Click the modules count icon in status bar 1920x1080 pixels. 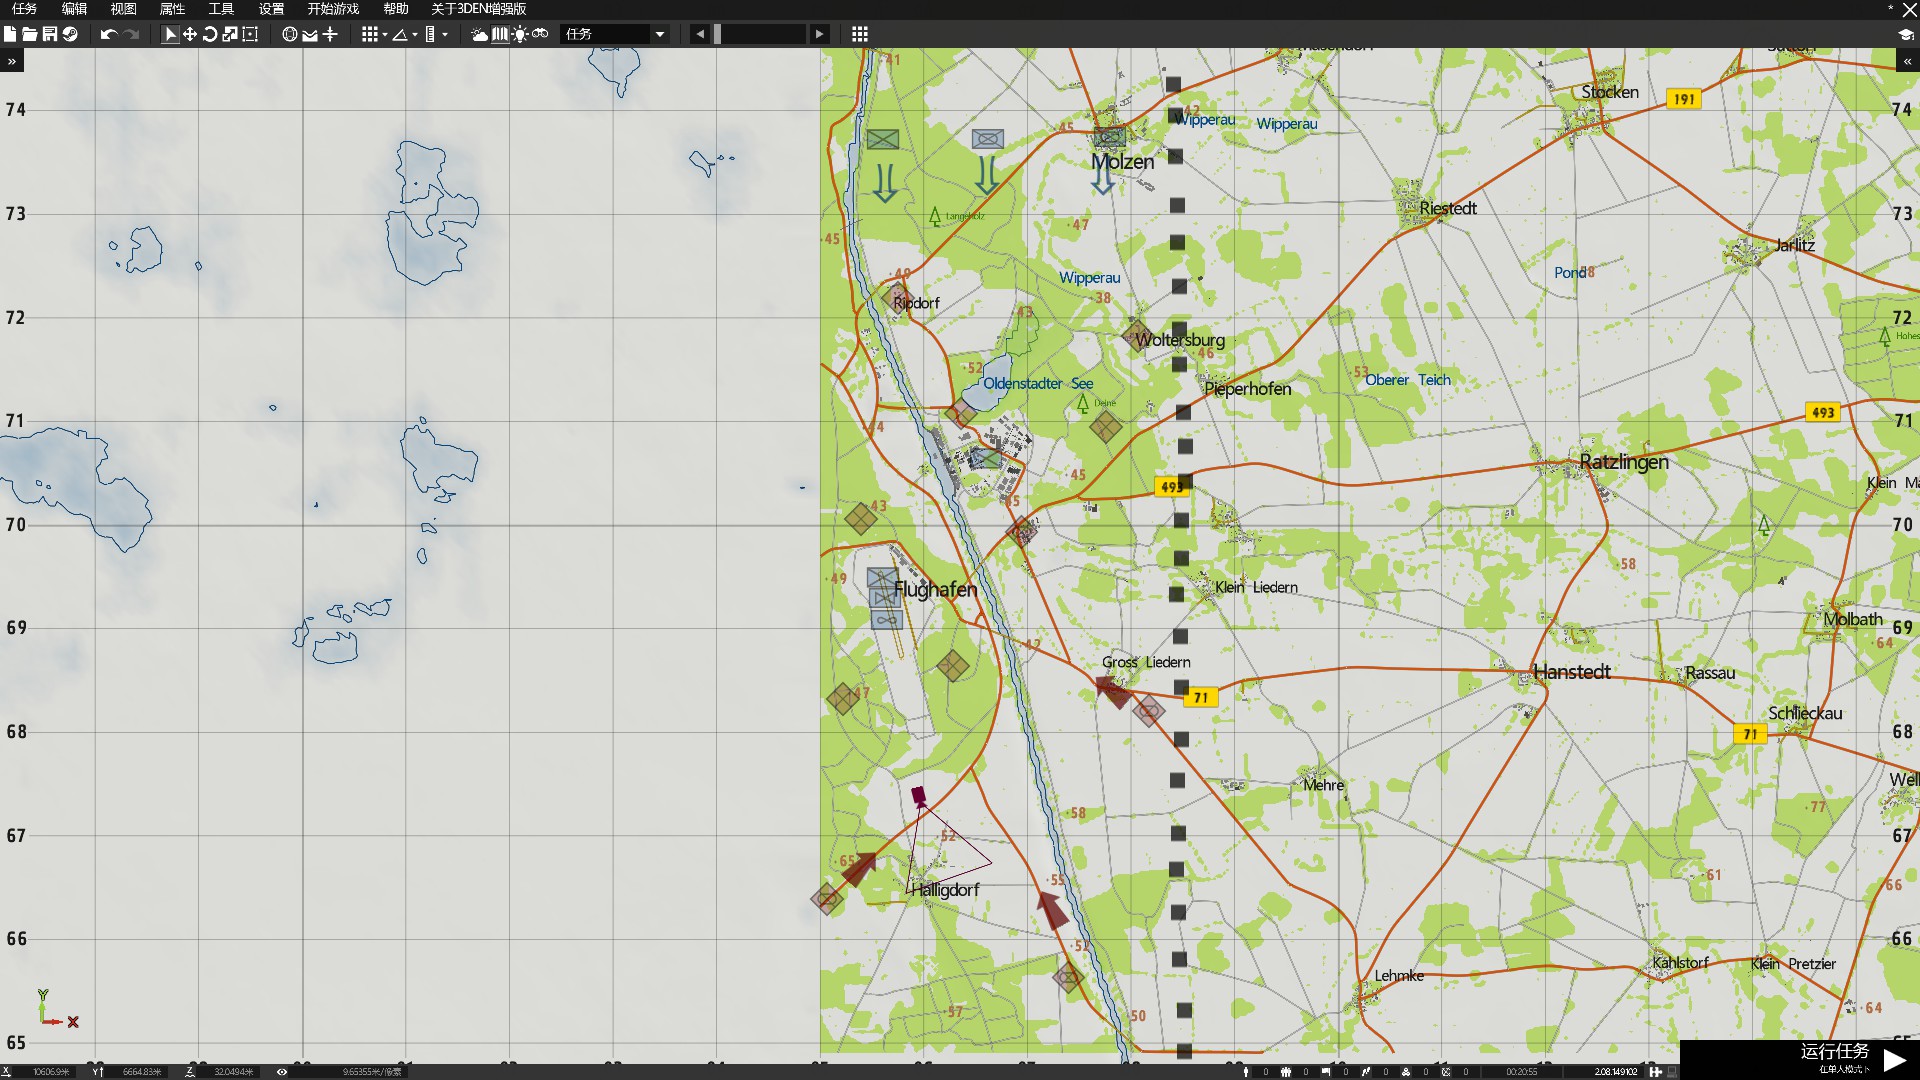pyautogui.click(x=1405, y=1072)
